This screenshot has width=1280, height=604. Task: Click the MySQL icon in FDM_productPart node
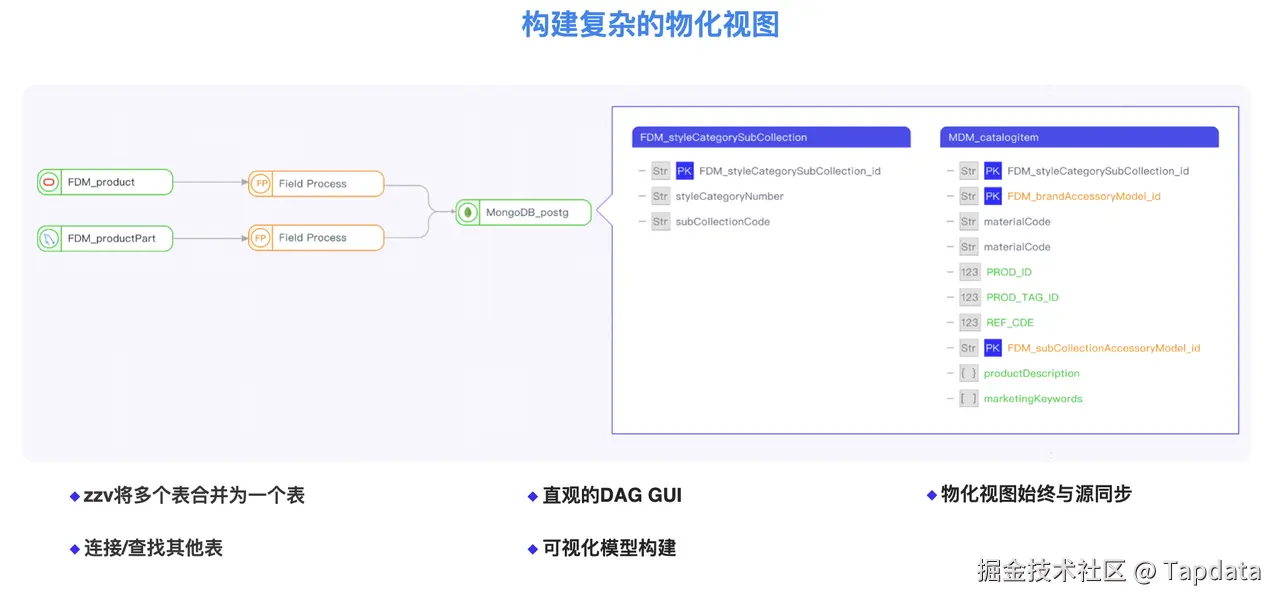(49, 238)
